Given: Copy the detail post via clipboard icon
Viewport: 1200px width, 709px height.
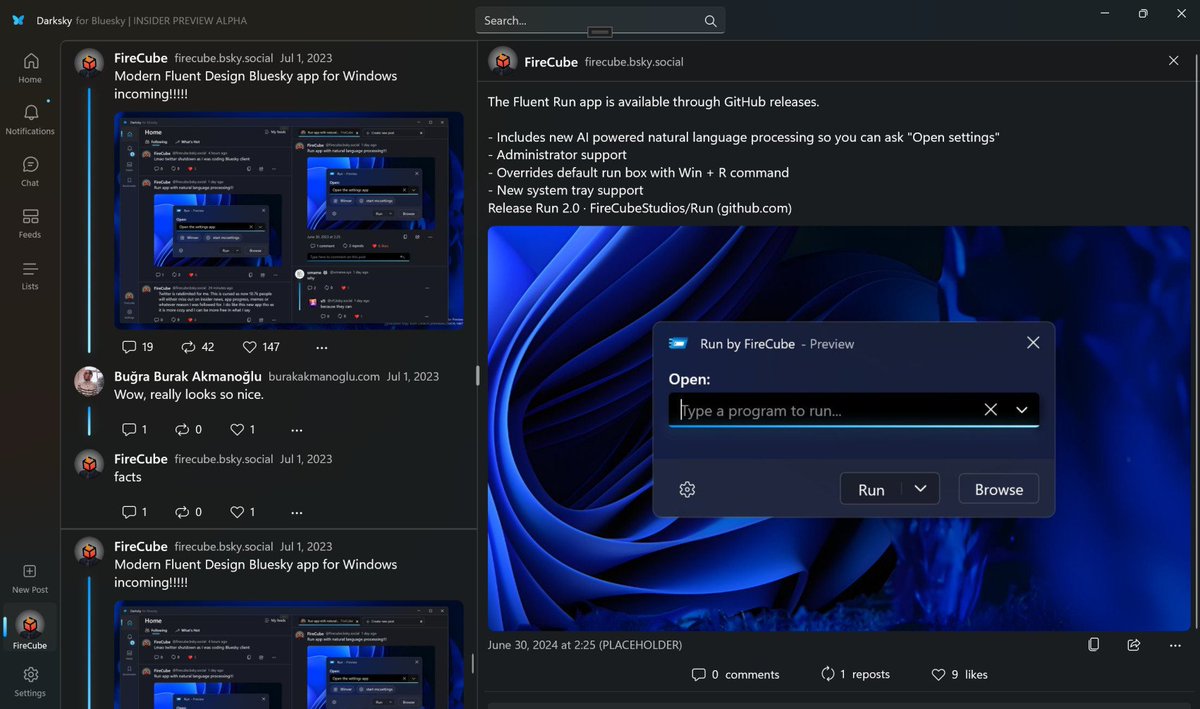Looking at the screenshot, I should tap(1094, 645).
